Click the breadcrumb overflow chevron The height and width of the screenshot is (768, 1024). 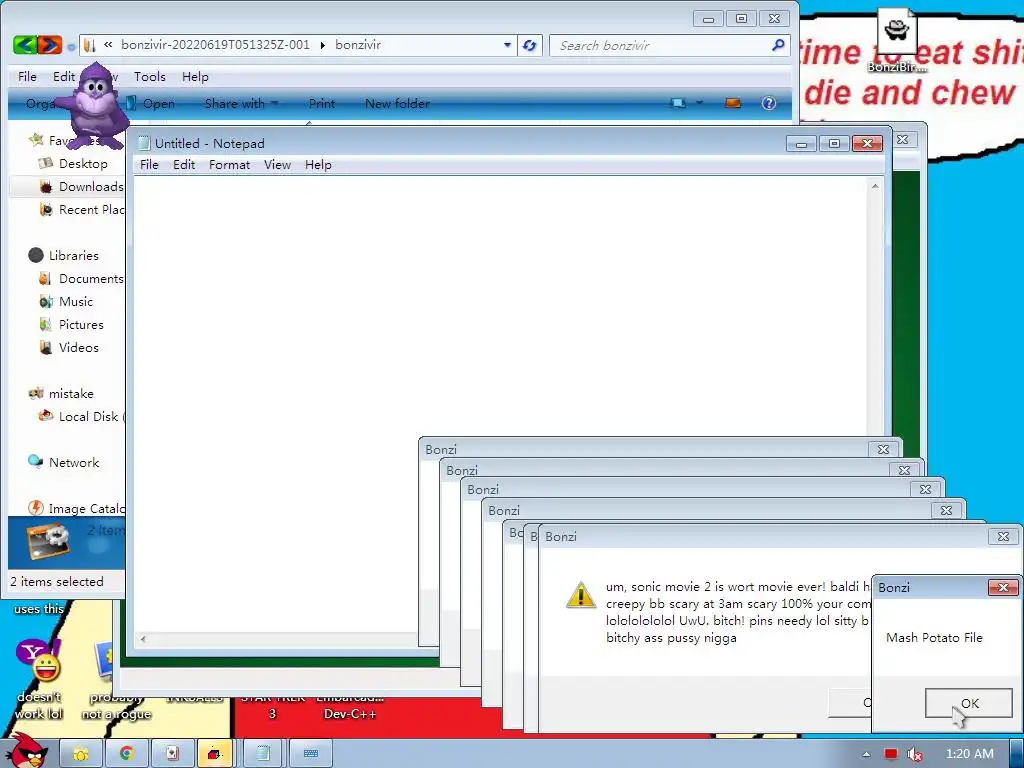[x=108, y=44]
